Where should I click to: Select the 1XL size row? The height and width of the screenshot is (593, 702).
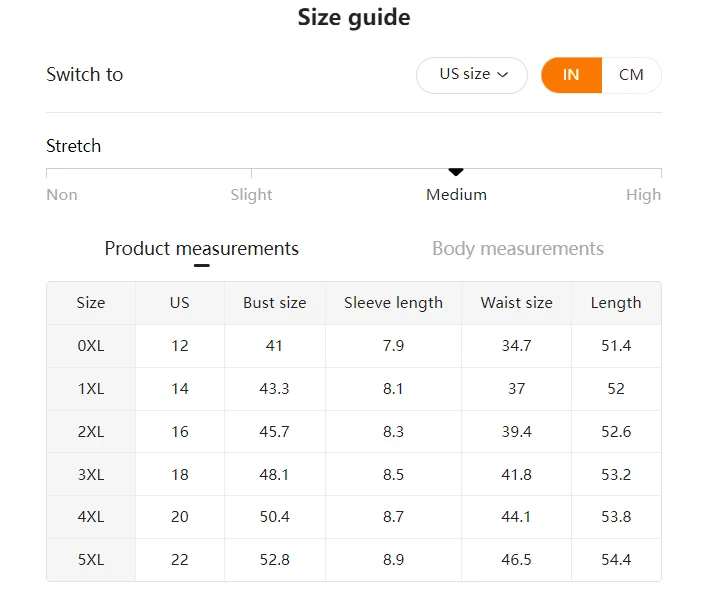click(91, 389)
